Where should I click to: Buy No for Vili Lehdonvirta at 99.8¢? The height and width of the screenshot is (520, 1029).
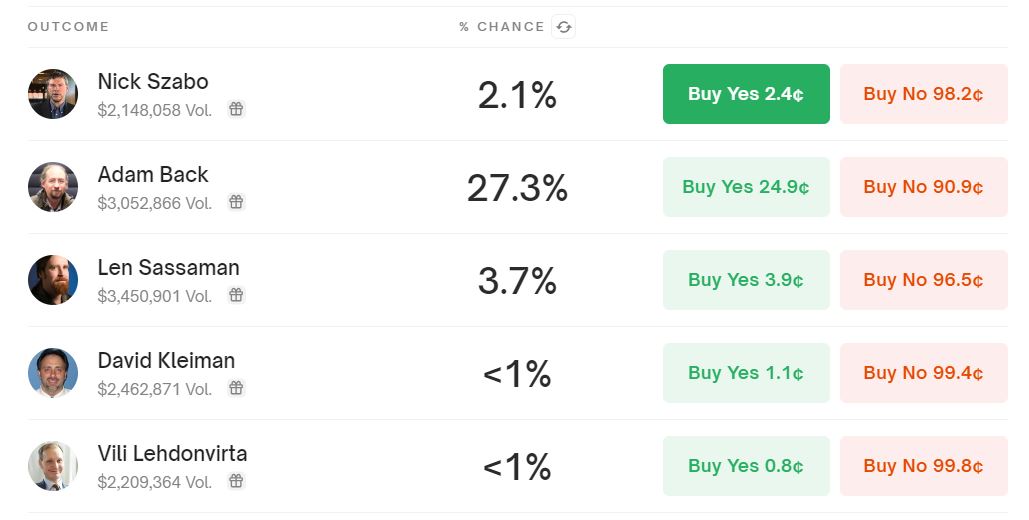(x=923, y=466)
